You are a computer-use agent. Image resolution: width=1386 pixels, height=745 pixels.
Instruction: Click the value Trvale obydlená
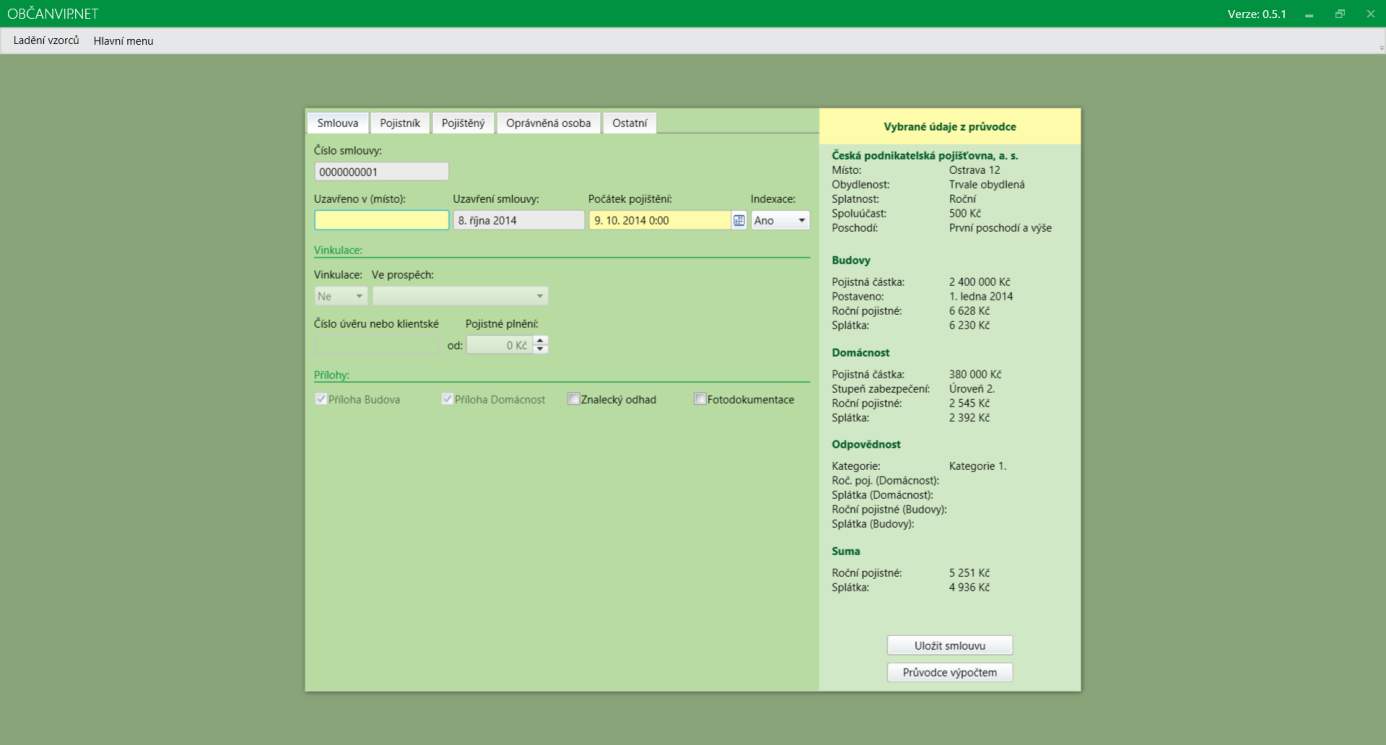tap(987, 184)
